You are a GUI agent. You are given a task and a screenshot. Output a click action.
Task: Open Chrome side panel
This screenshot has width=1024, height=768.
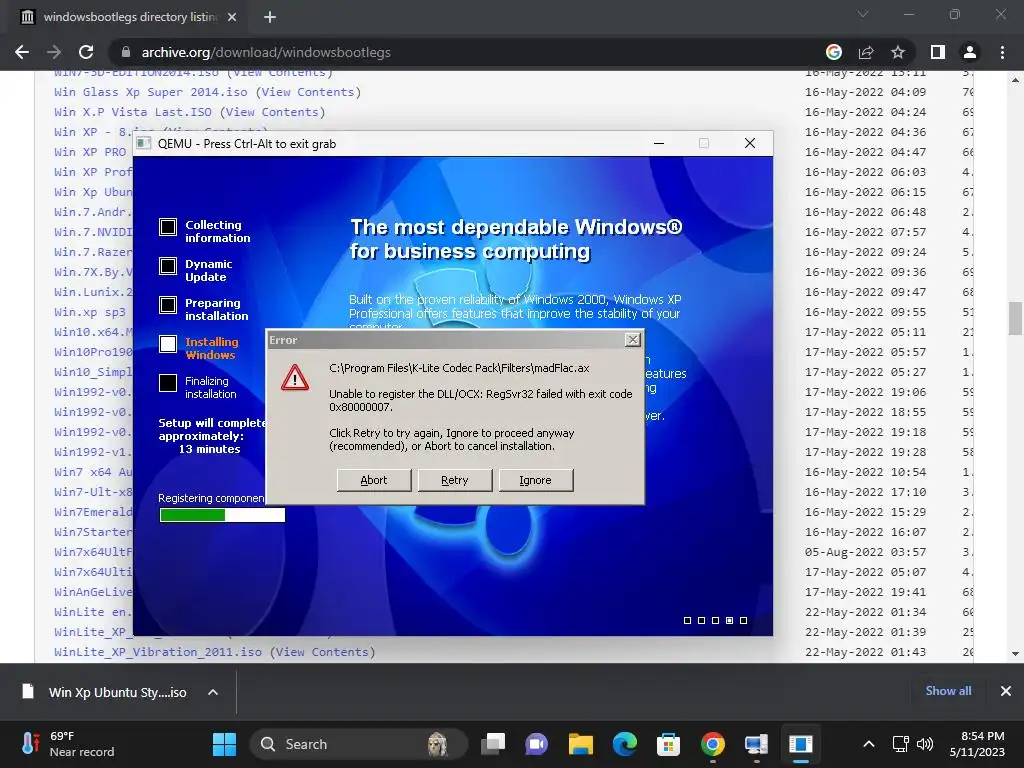point(938,52)
